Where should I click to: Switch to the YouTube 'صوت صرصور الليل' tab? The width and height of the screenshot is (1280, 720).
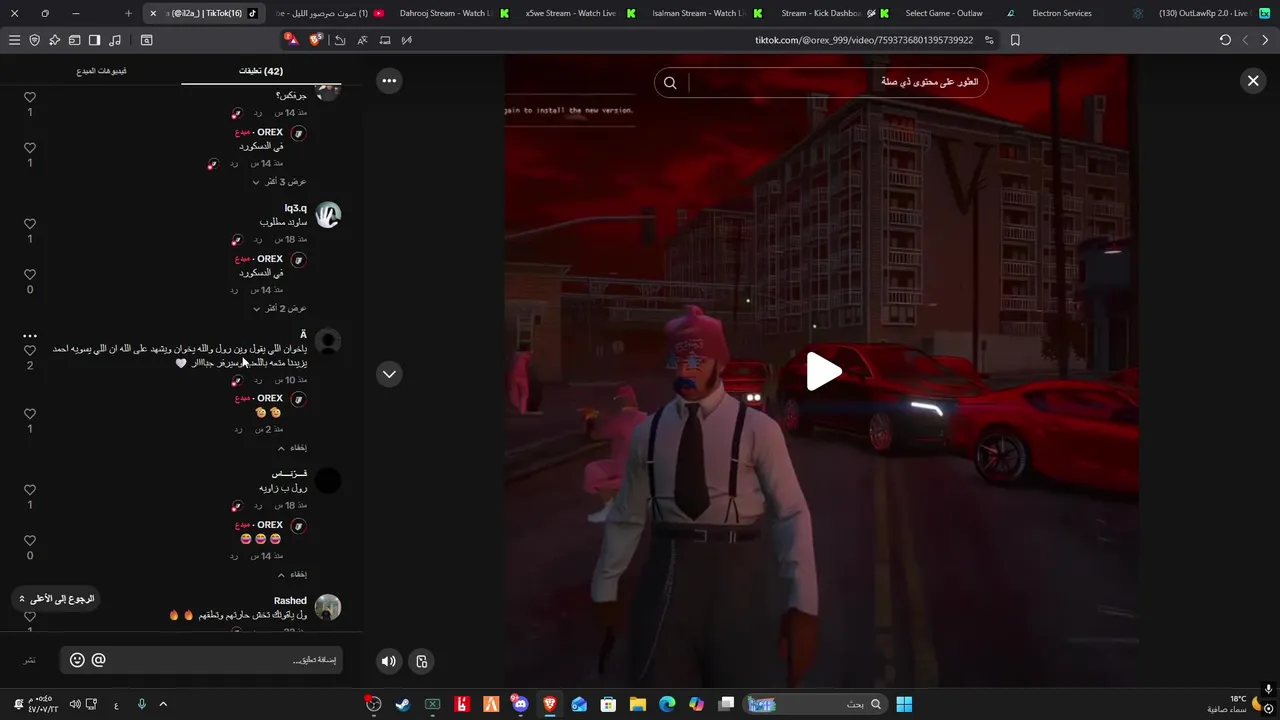(331, 13)
